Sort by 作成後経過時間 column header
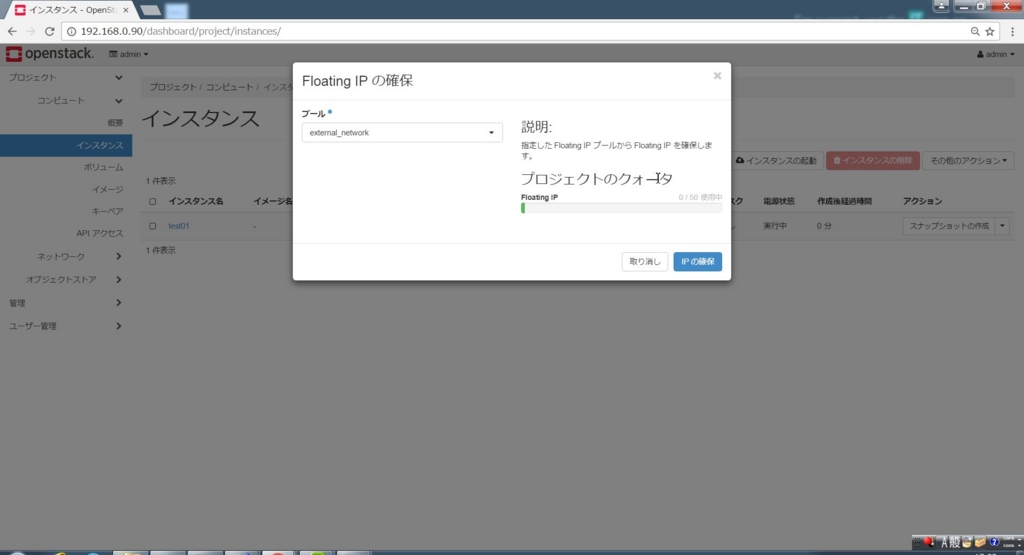The height and width of the screenshot is (555, 1024). (x=844, y=201)
